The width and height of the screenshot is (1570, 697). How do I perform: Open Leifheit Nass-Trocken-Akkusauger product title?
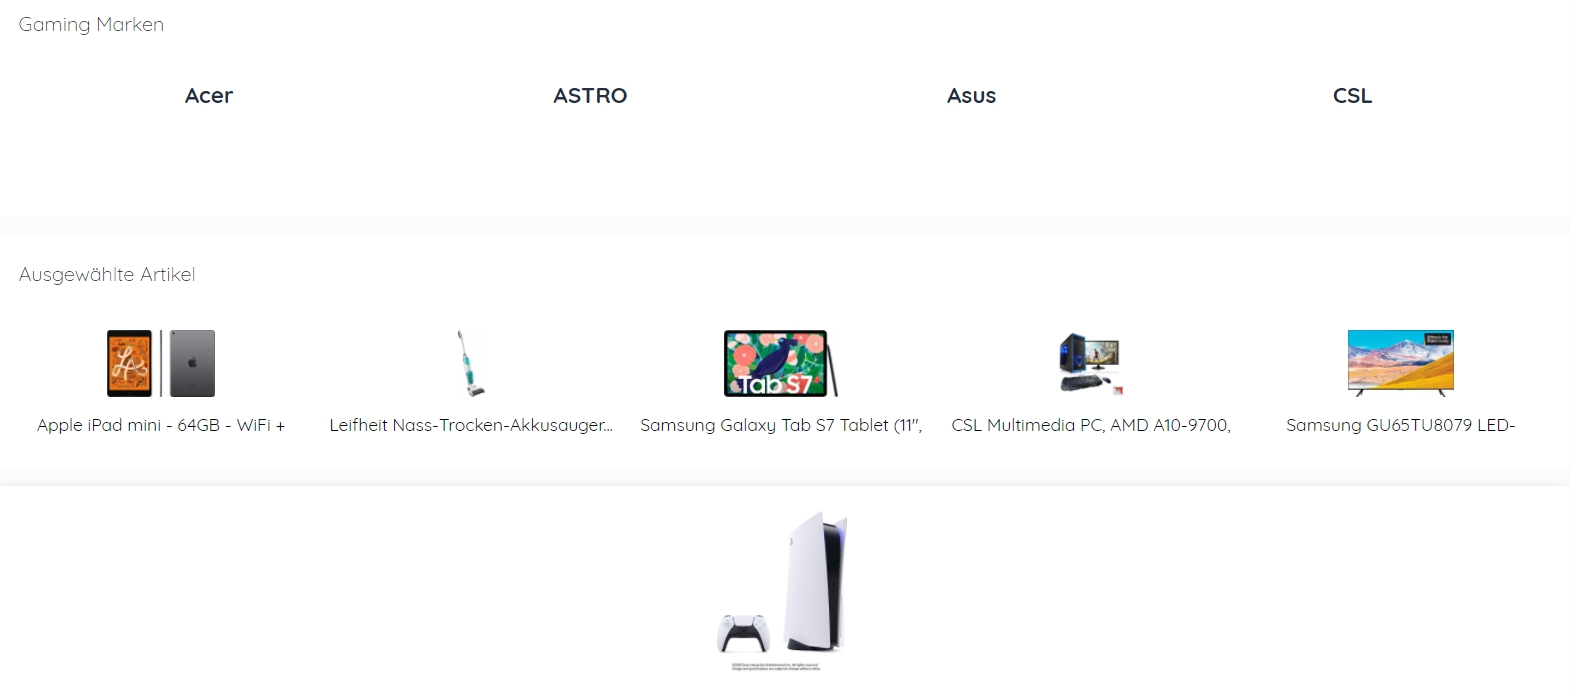click(x=471, y=425)
